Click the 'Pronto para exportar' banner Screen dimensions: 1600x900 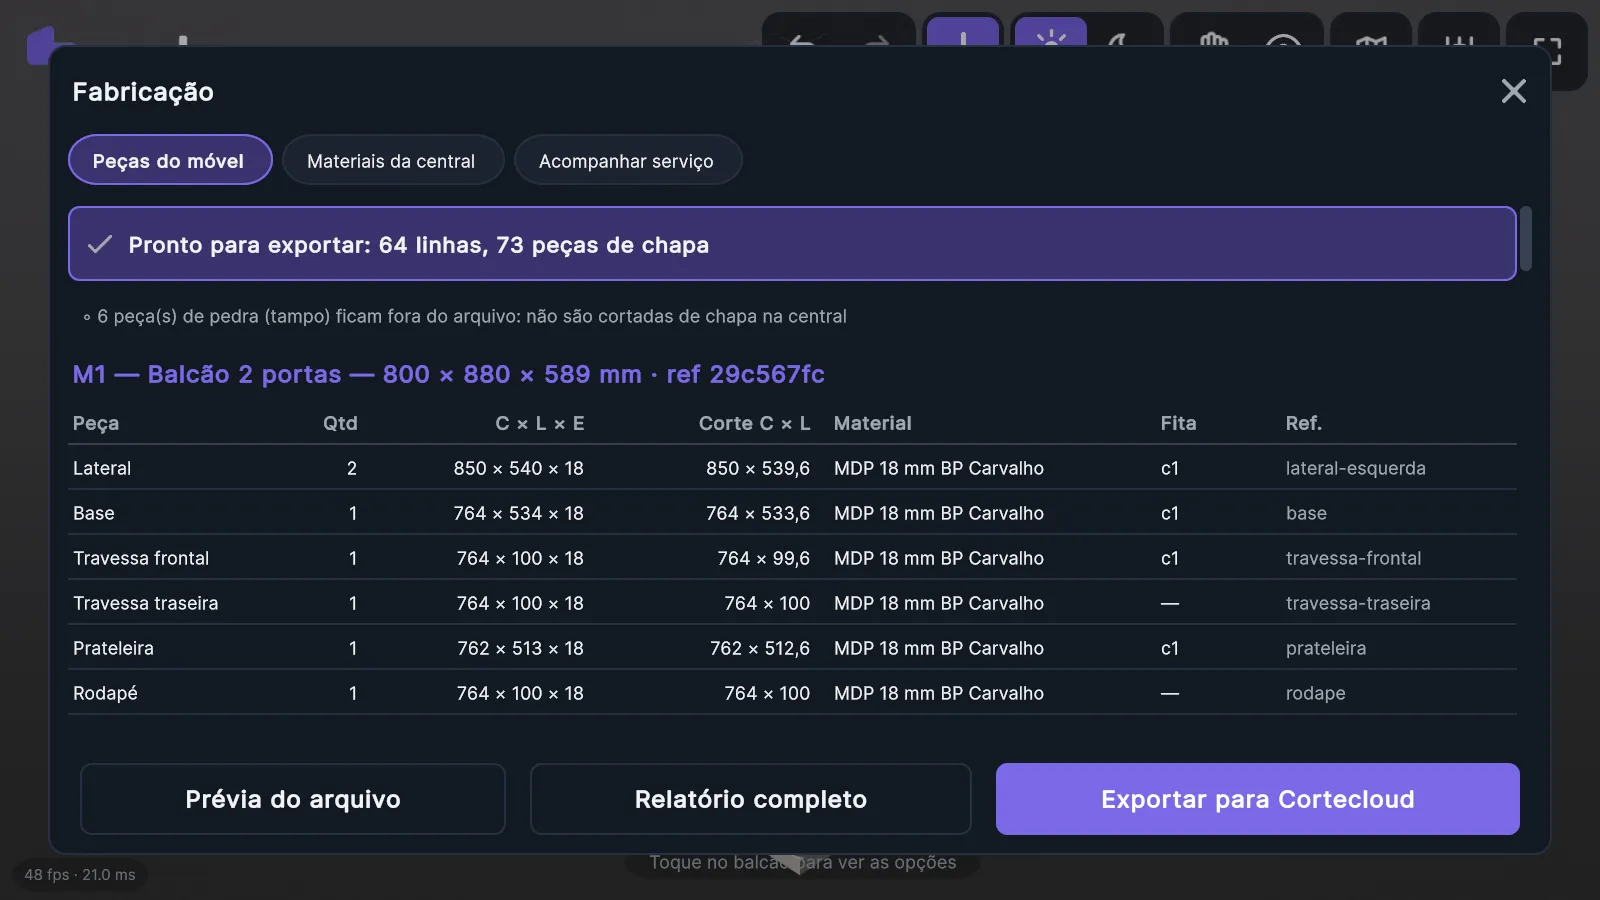click(792, 243)
